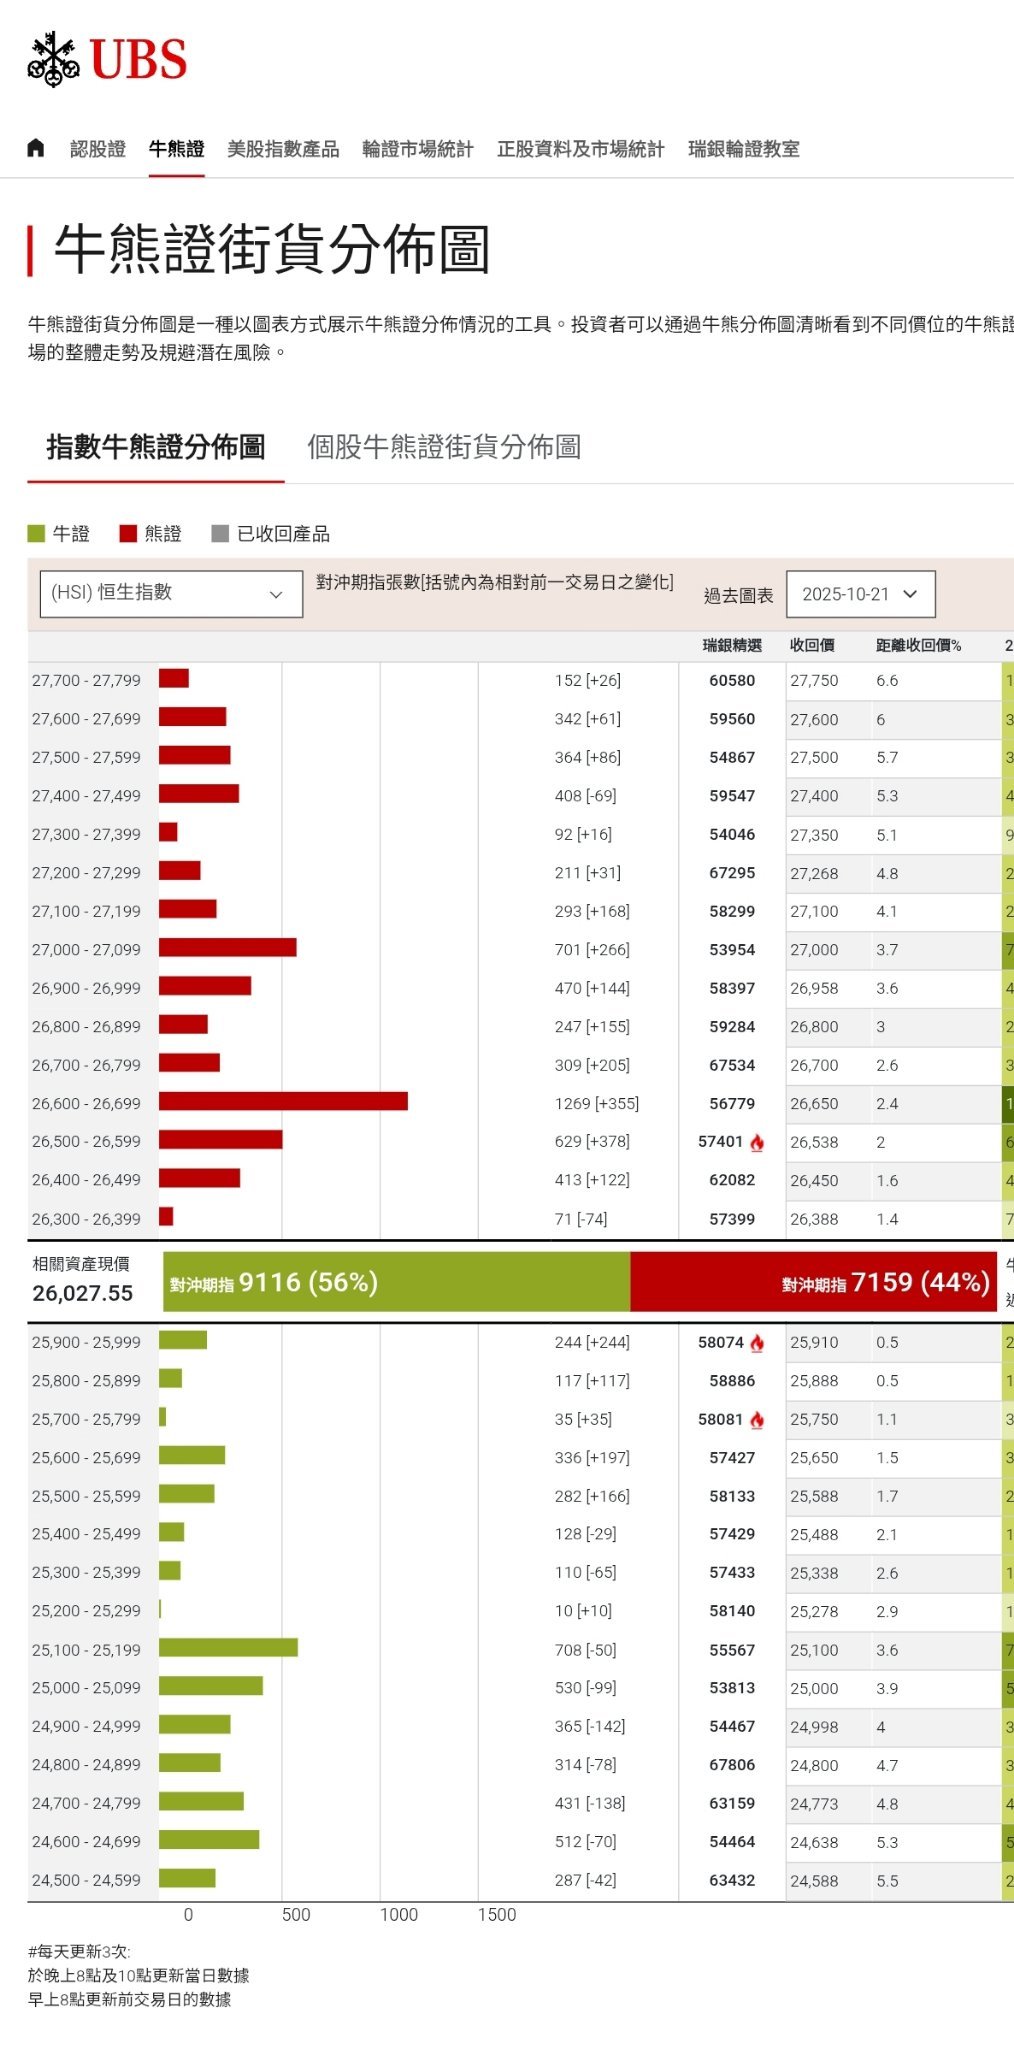Click the 244 [+244] hedge count value
This screenshot has width=1014, height=2049.
click(x=592, y=1343)
